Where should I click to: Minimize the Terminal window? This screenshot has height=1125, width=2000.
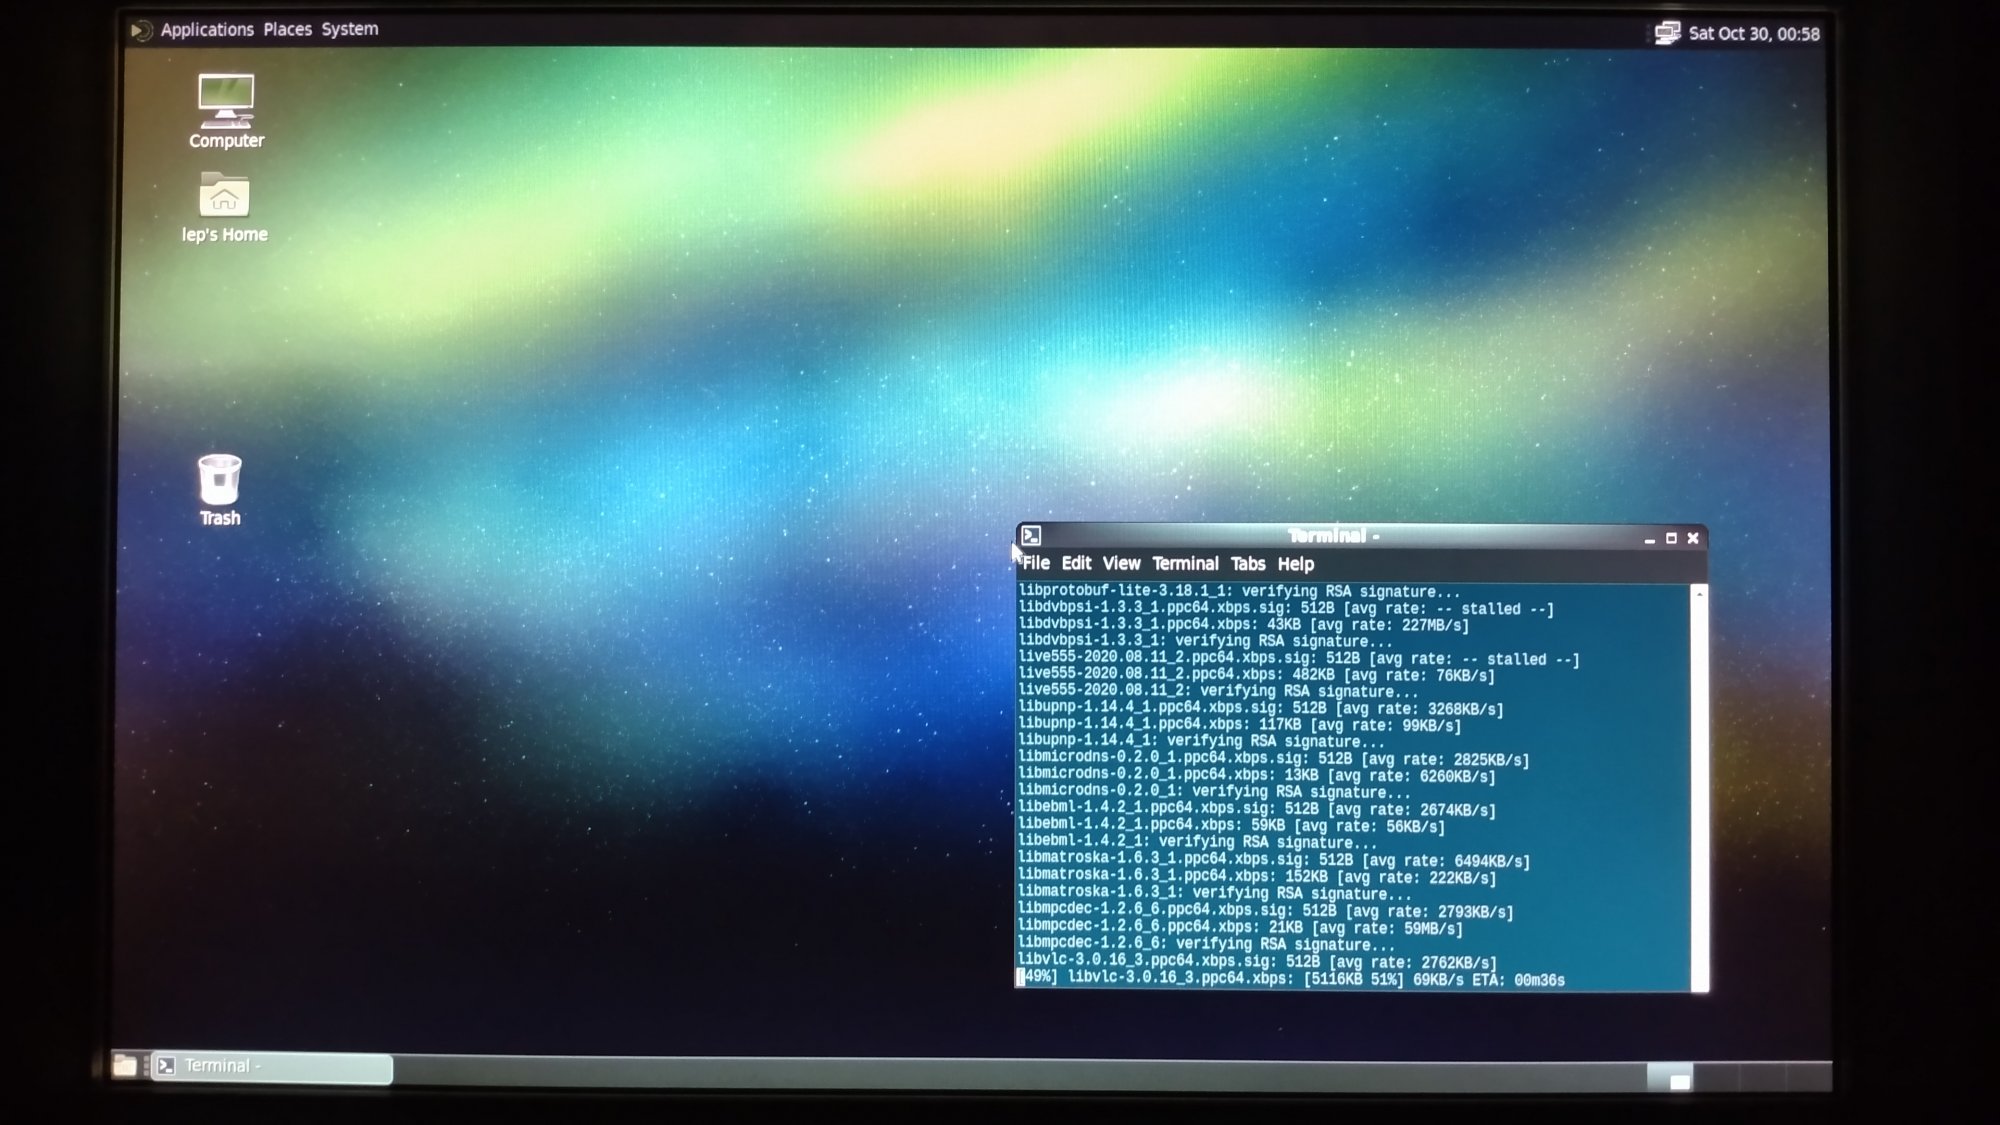1649,539
